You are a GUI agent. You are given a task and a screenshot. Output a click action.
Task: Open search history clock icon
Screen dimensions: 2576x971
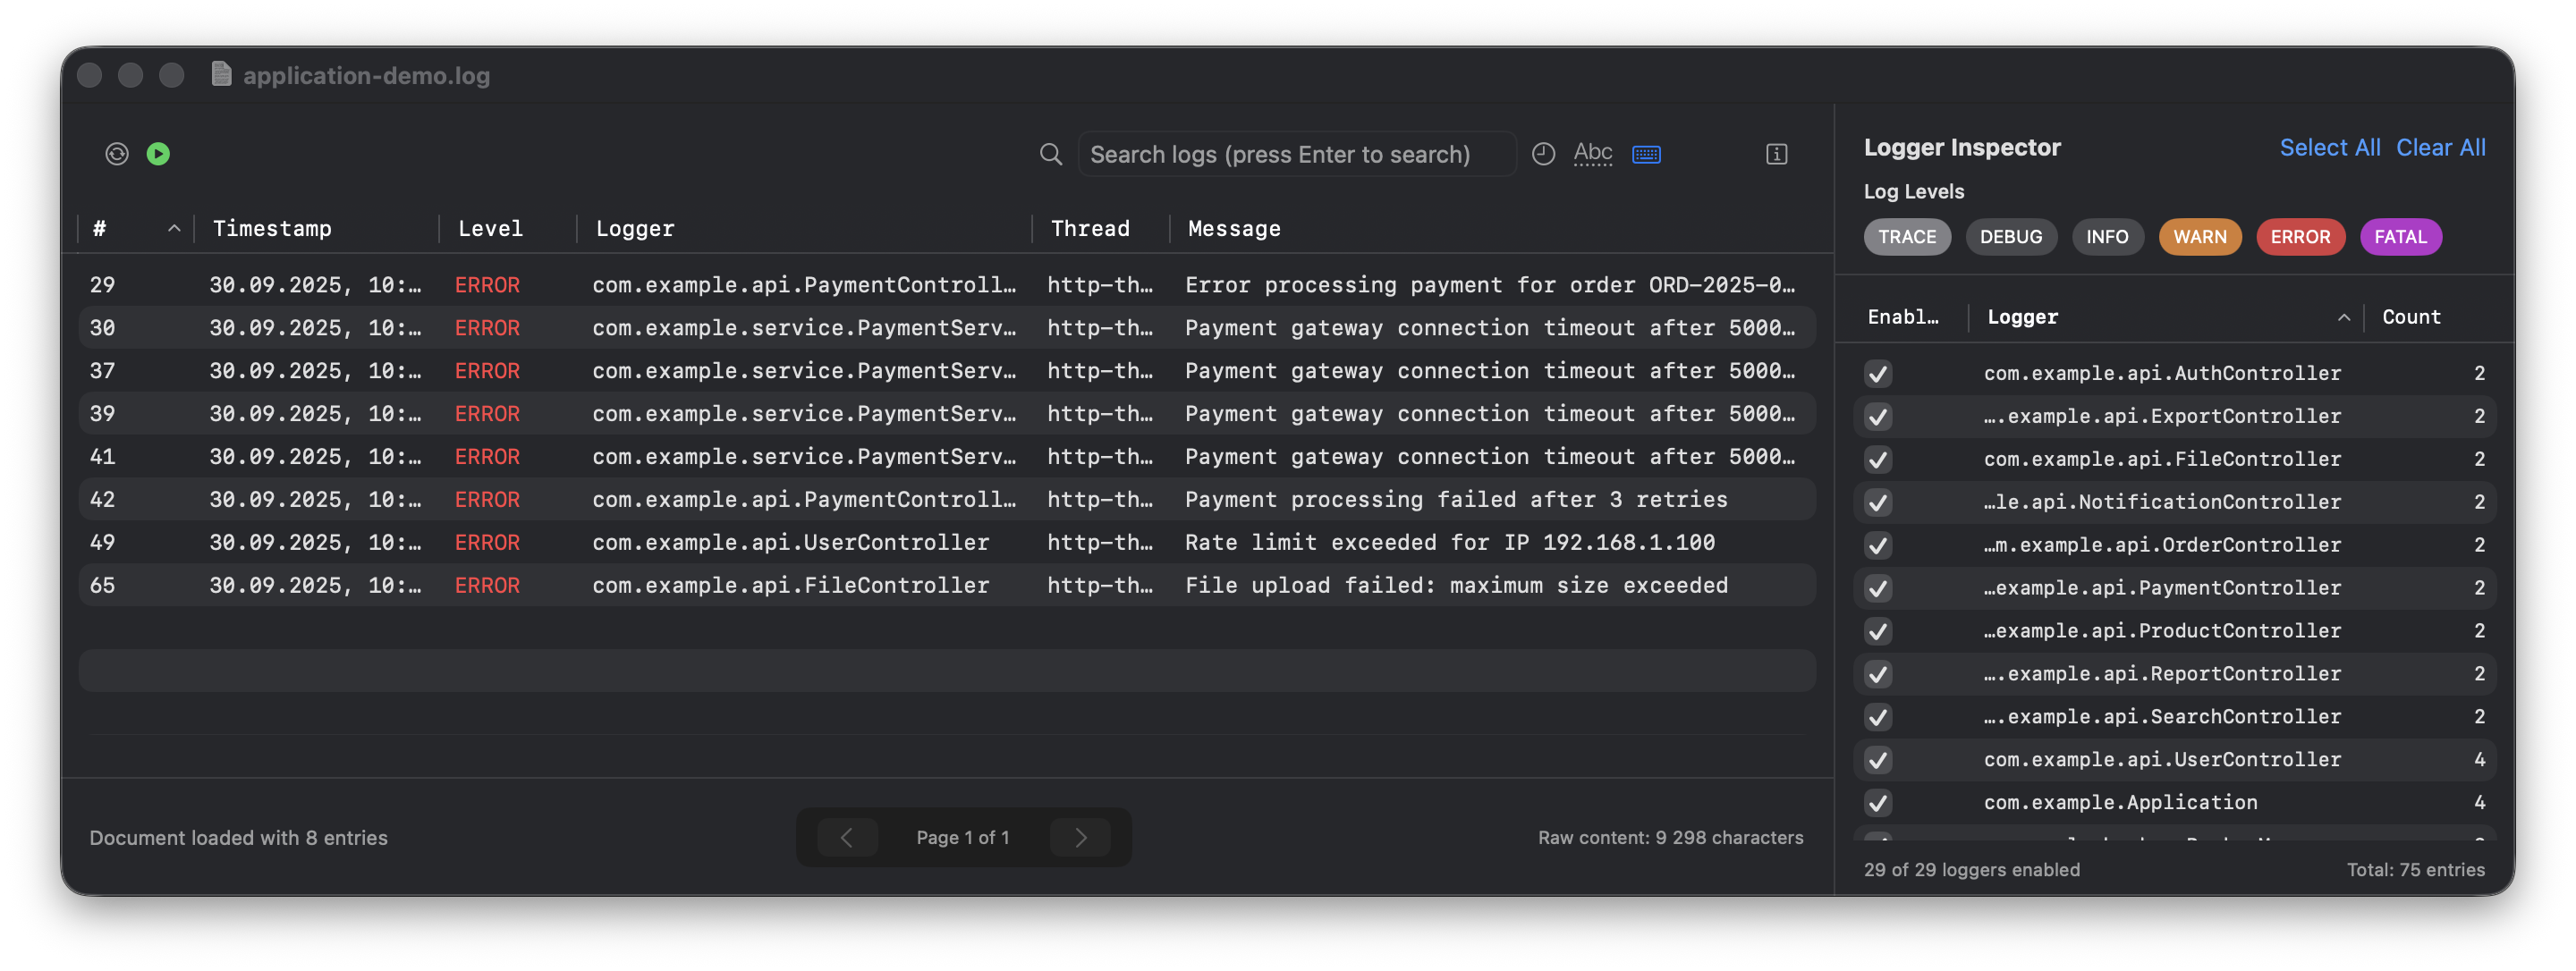(1543, 154)
